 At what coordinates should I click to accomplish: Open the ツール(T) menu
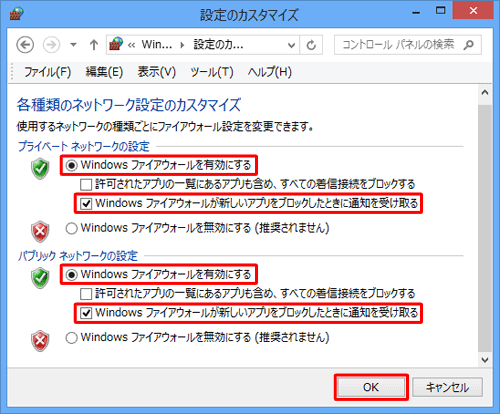click(x=211, y=72)
